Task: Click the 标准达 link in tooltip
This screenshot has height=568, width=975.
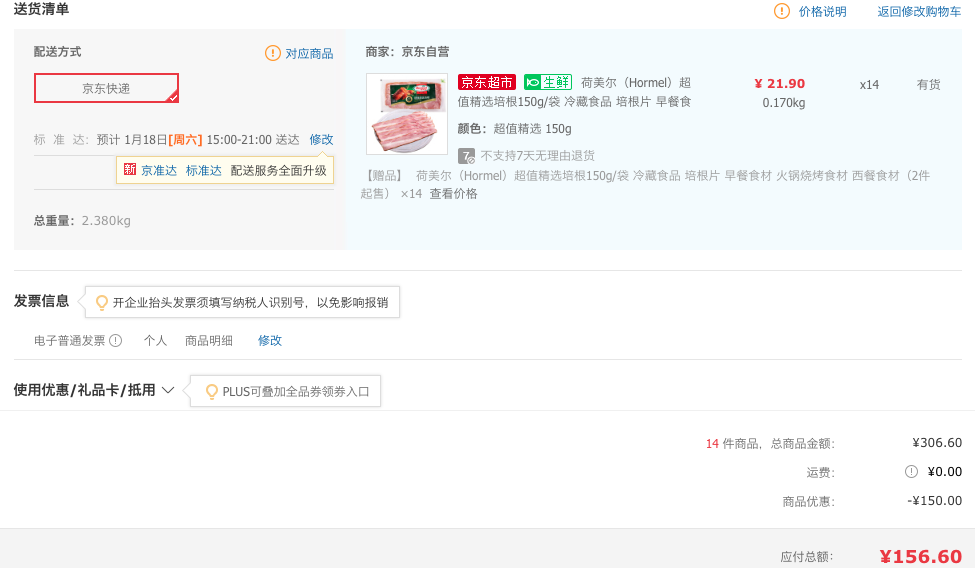Action: coord(203,170)
